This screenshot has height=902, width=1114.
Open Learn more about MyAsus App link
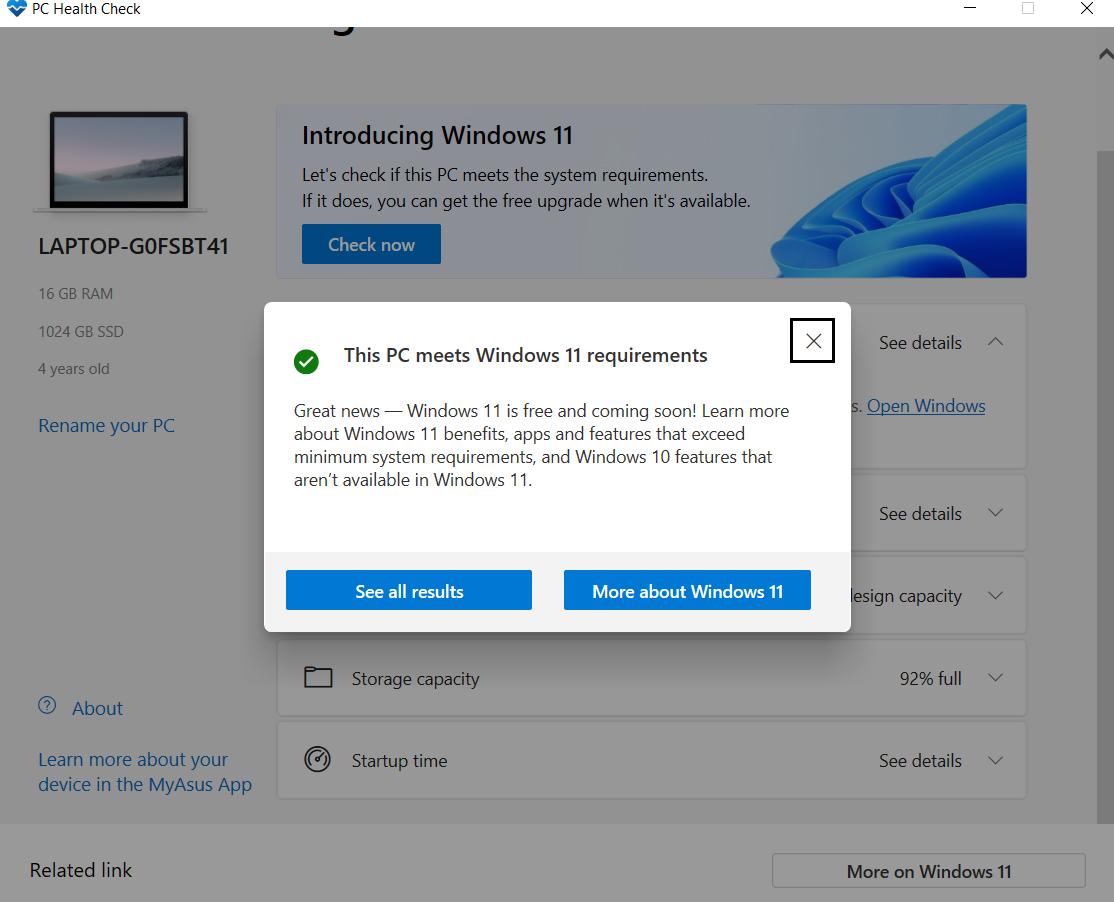pyautogui.click(x=145, y=772)
